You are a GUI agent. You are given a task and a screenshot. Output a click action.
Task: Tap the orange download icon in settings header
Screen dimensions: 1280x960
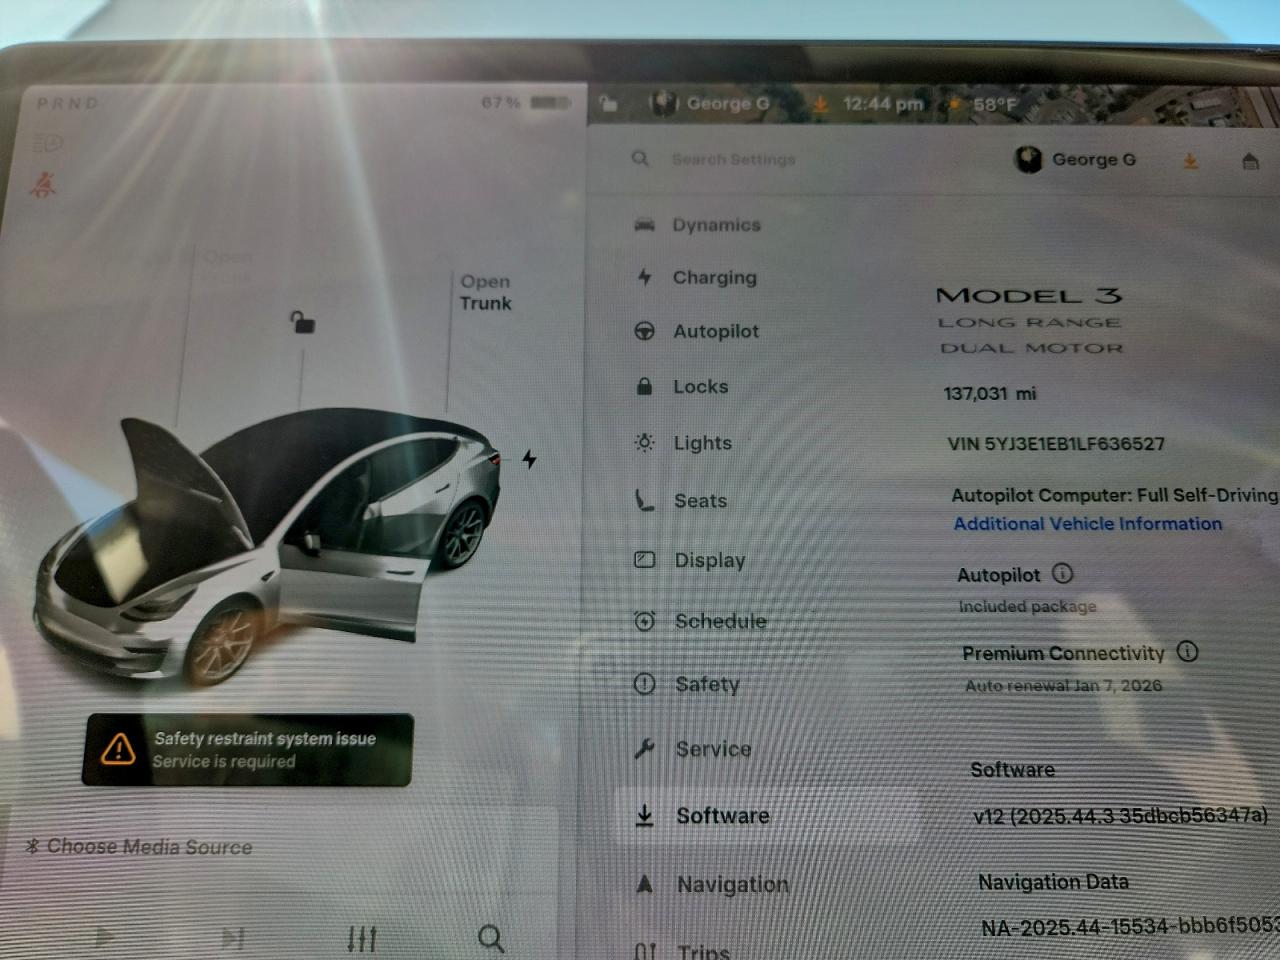coord(1191,160)
